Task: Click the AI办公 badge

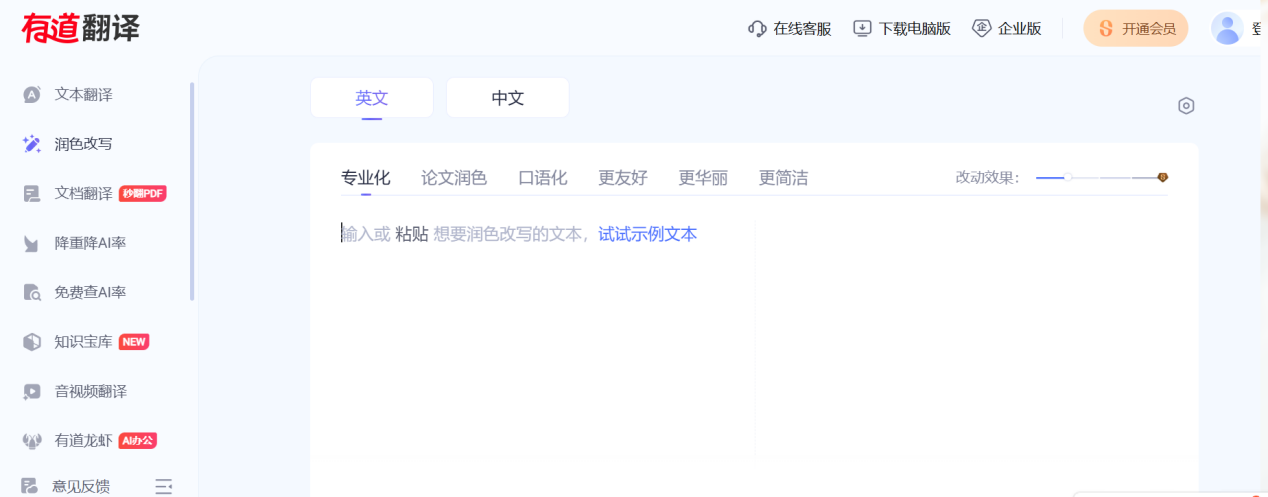Action: pos(138,441)
